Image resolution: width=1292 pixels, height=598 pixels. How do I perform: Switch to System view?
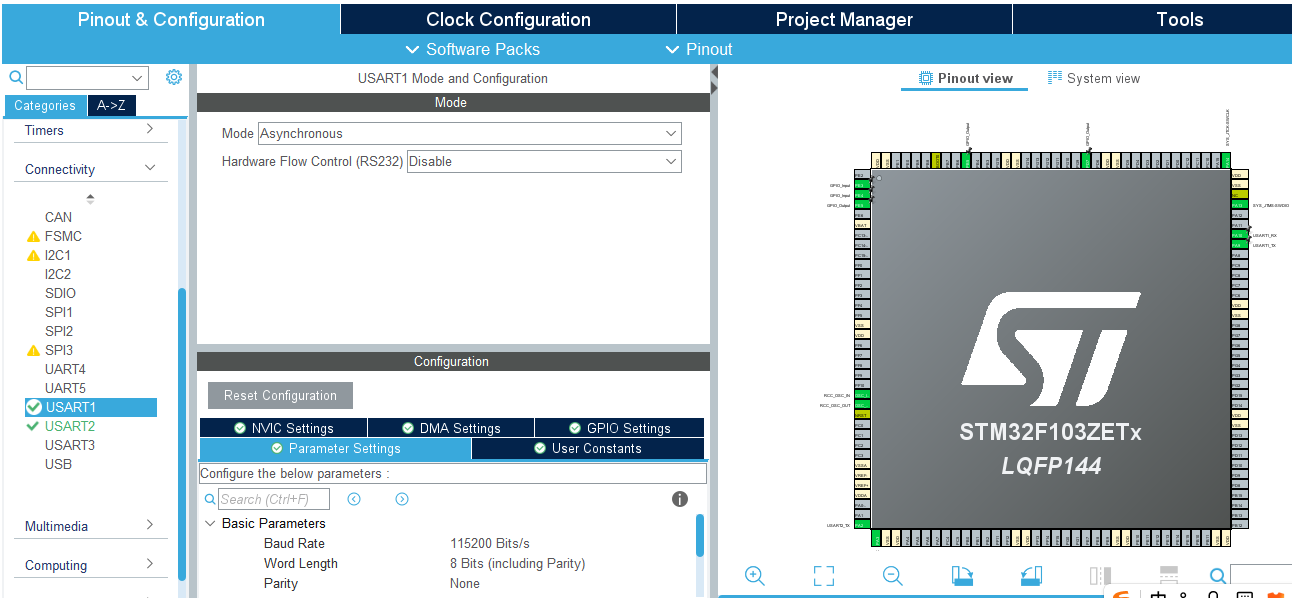click(1093, 78)
